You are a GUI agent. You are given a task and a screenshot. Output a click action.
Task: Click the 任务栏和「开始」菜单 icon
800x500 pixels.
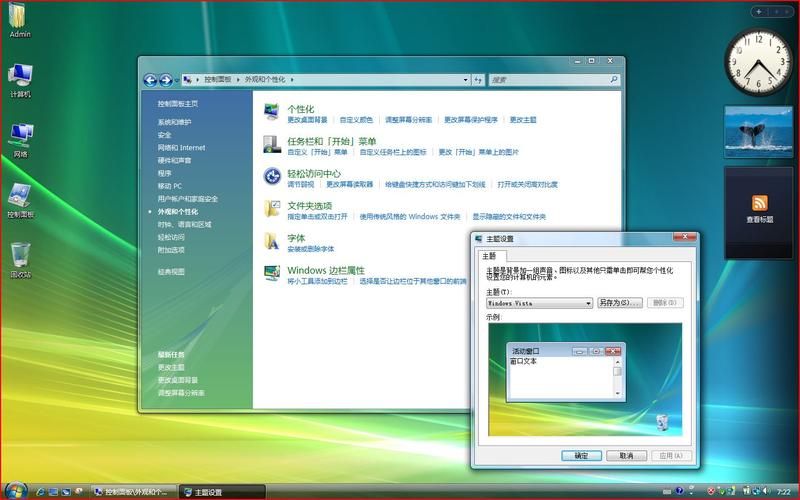pos(272,144)
